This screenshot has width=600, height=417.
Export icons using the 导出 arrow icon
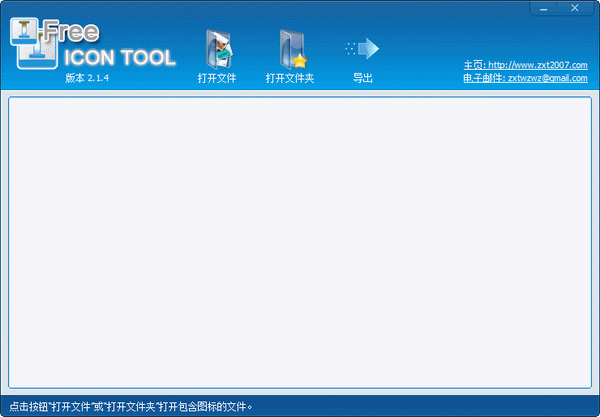(x=362, y=49)
